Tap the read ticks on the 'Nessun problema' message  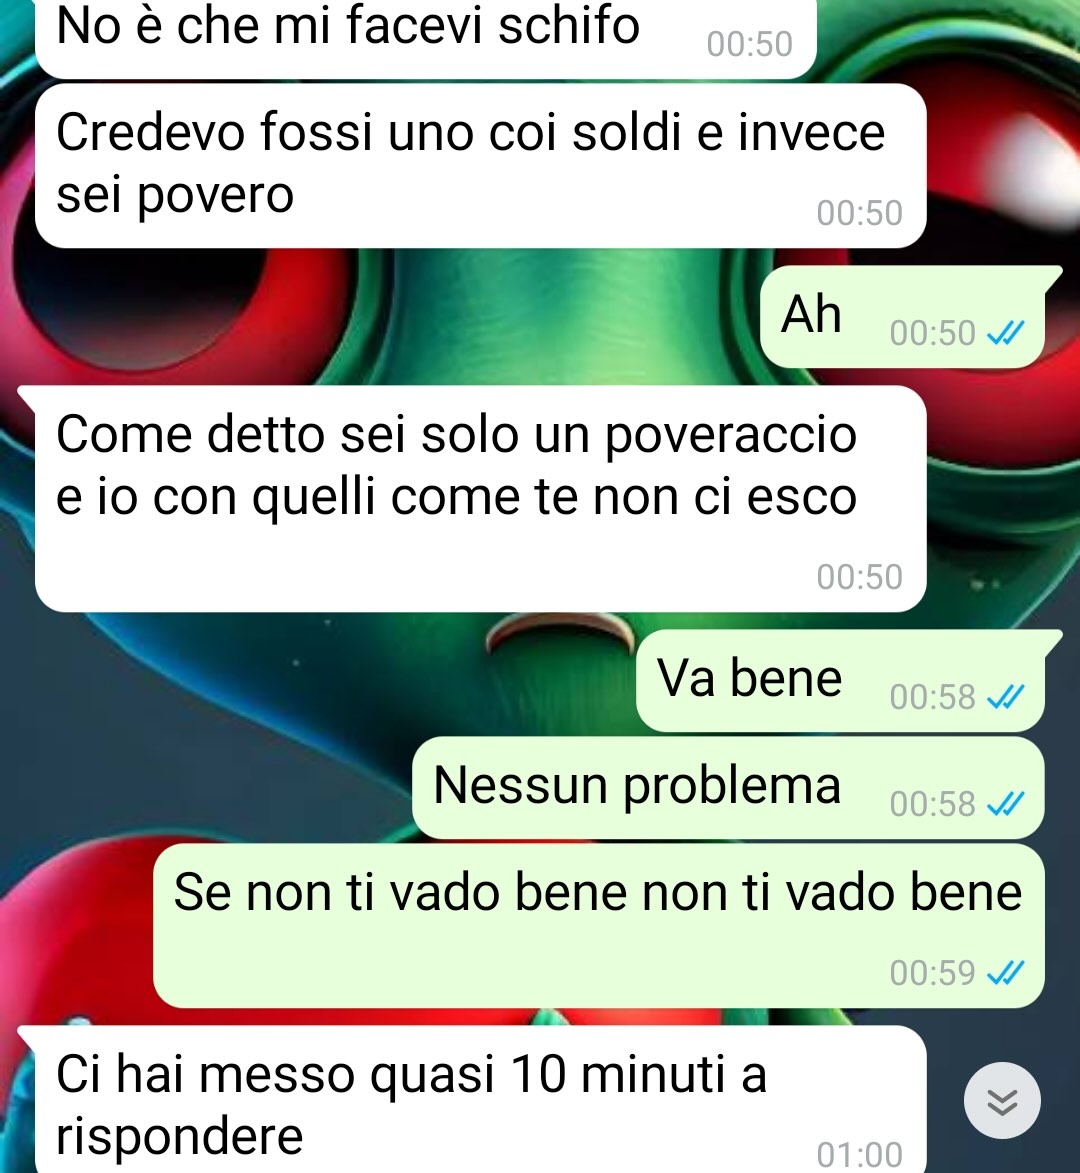pyautogui.click(x=1005, y=804)
